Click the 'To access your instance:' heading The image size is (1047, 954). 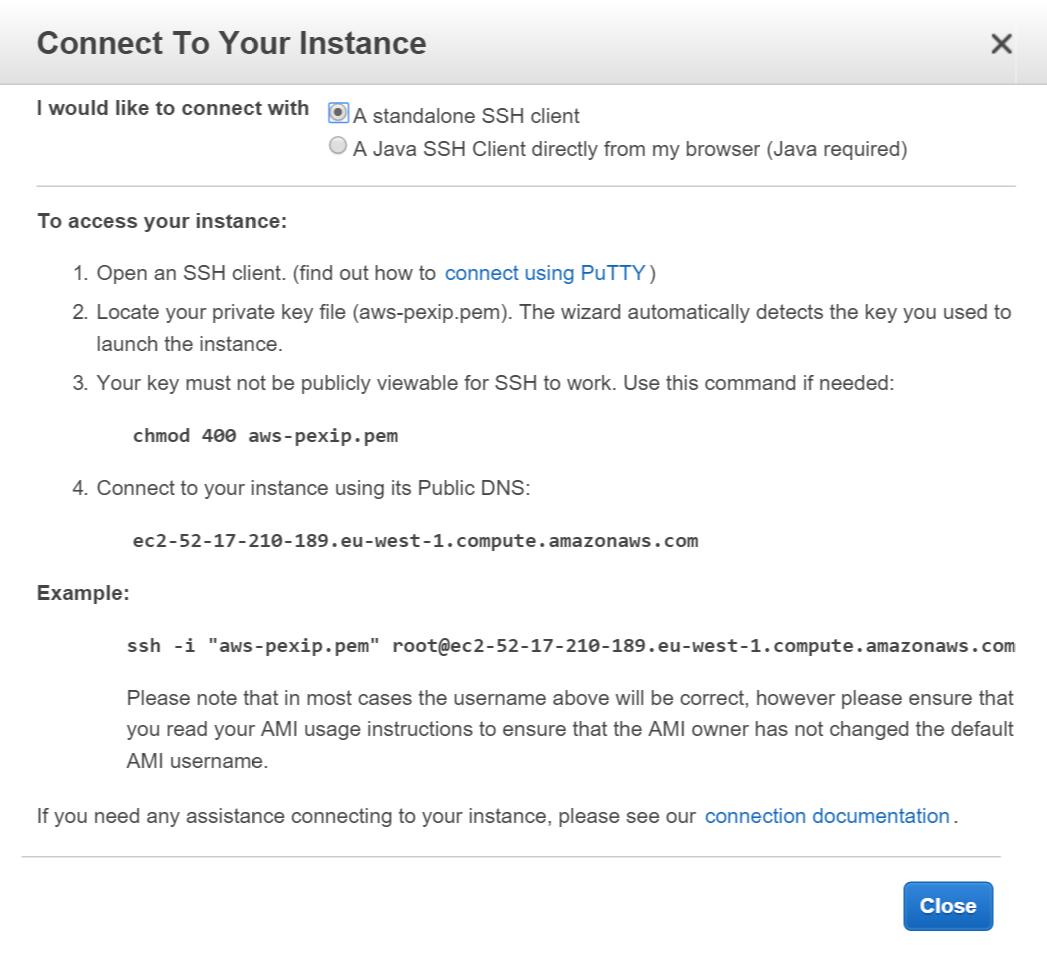pos(162,221)
